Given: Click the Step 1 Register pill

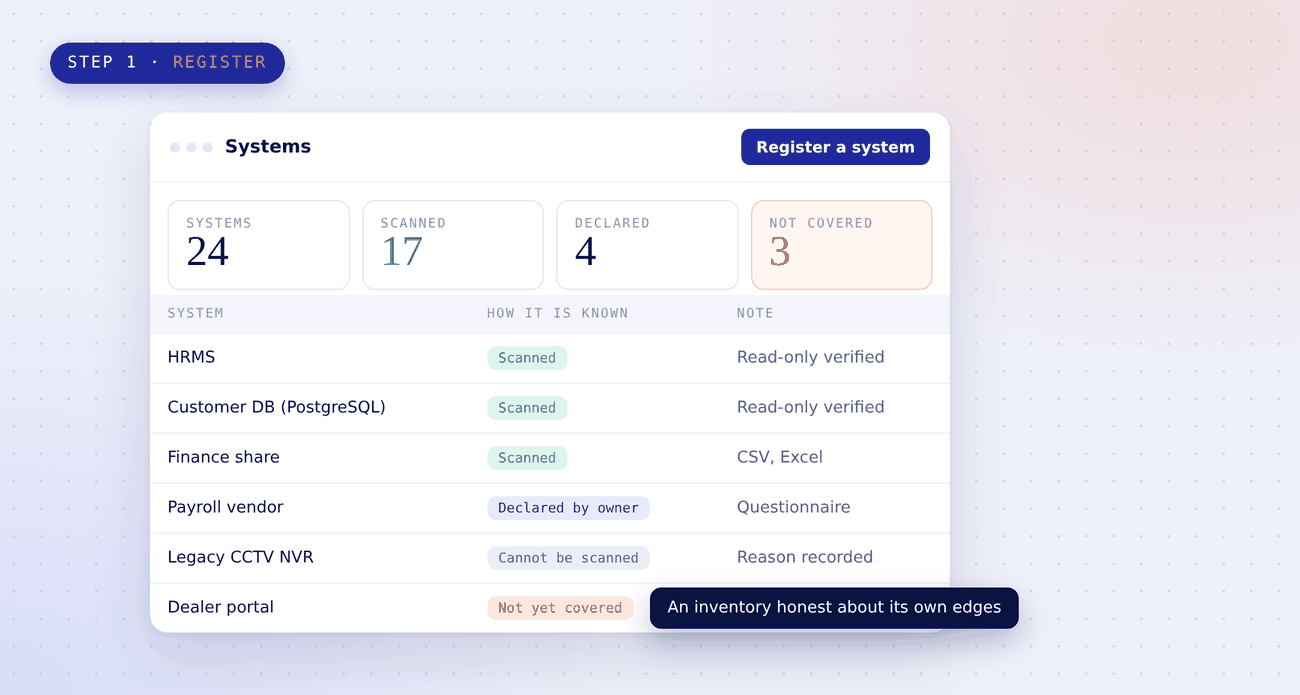Looking at the screenshot, I should (167, 62).
